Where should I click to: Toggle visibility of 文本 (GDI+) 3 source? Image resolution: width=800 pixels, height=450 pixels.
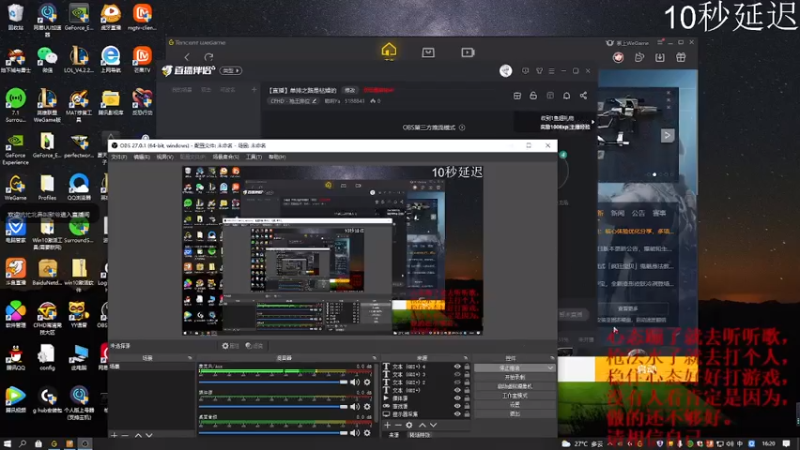tap(457, 374)
